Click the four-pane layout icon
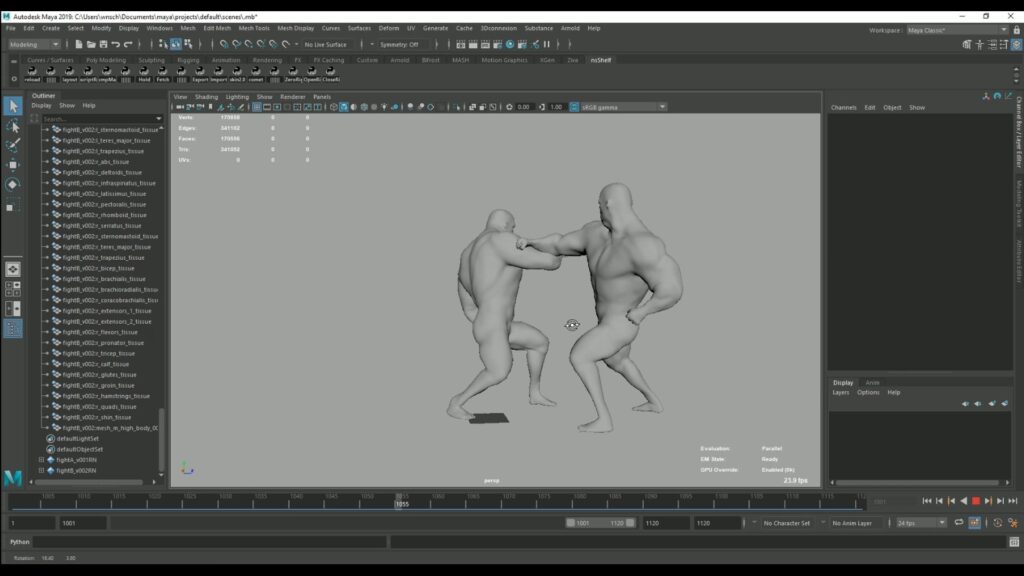This screenshot has height=576, width=1024. click(12, 289)
